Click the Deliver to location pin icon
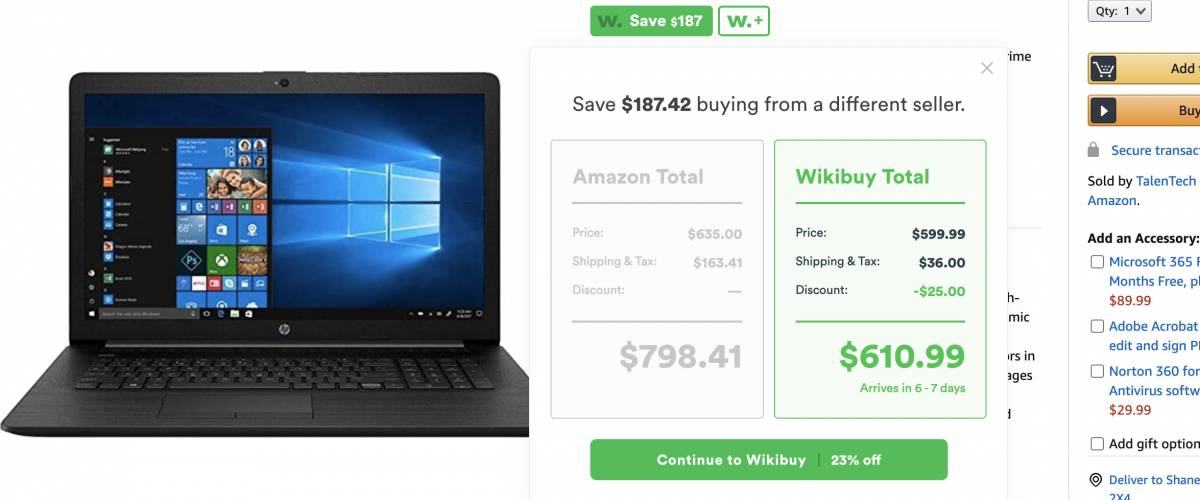This screenshot has height=500, width=1200. tap(1096, 480)
